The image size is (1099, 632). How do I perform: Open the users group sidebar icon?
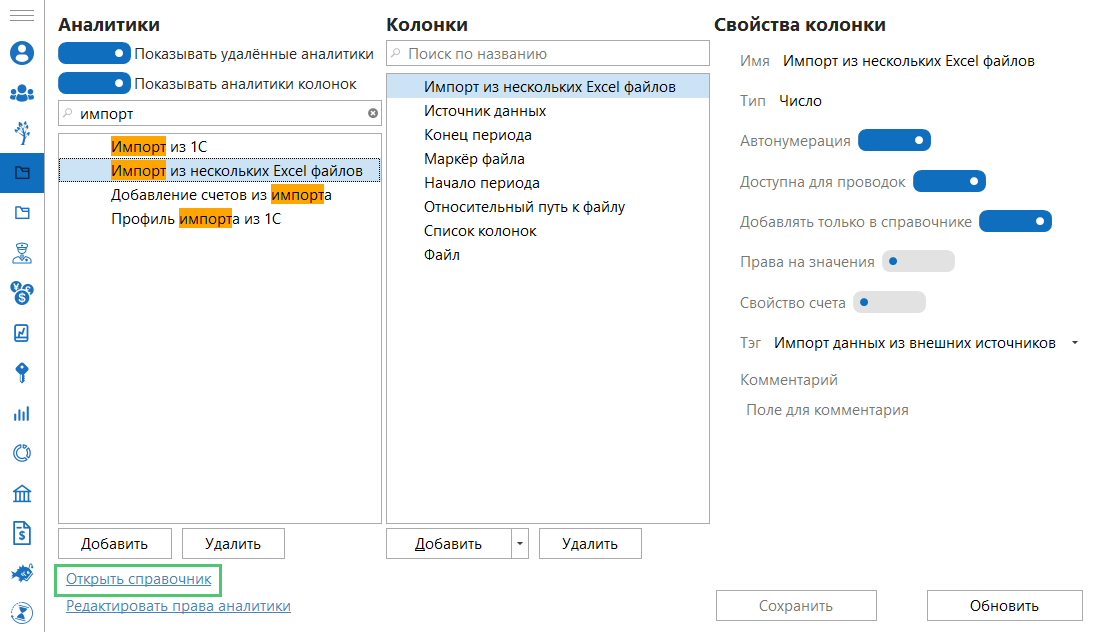(21, 93)
